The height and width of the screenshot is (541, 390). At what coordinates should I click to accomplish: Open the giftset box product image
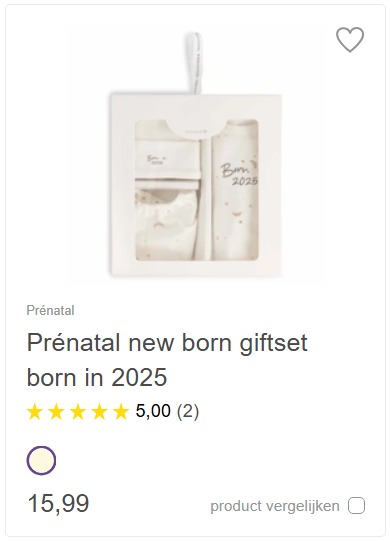(196, 155)
